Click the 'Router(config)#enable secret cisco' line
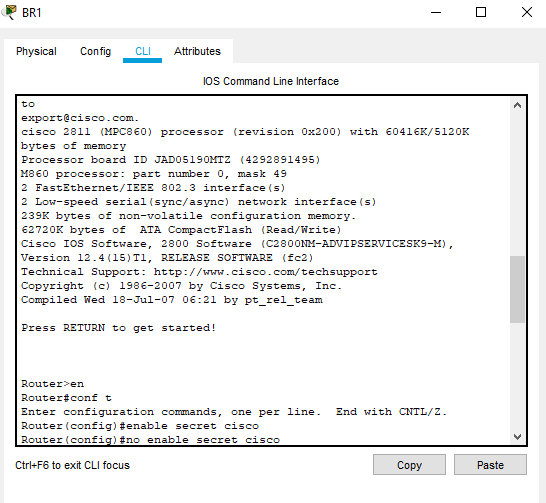 click(x=140, y=426)
